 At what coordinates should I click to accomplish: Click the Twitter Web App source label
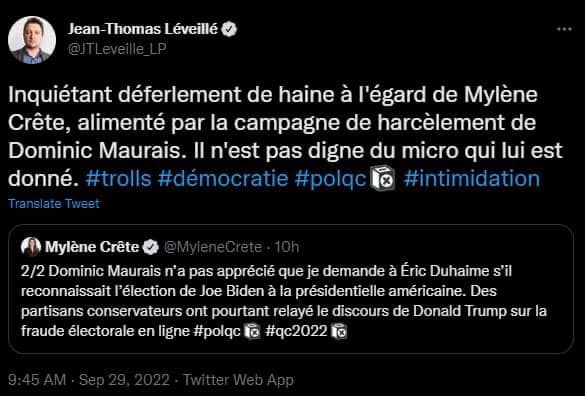tap(238, 380)
